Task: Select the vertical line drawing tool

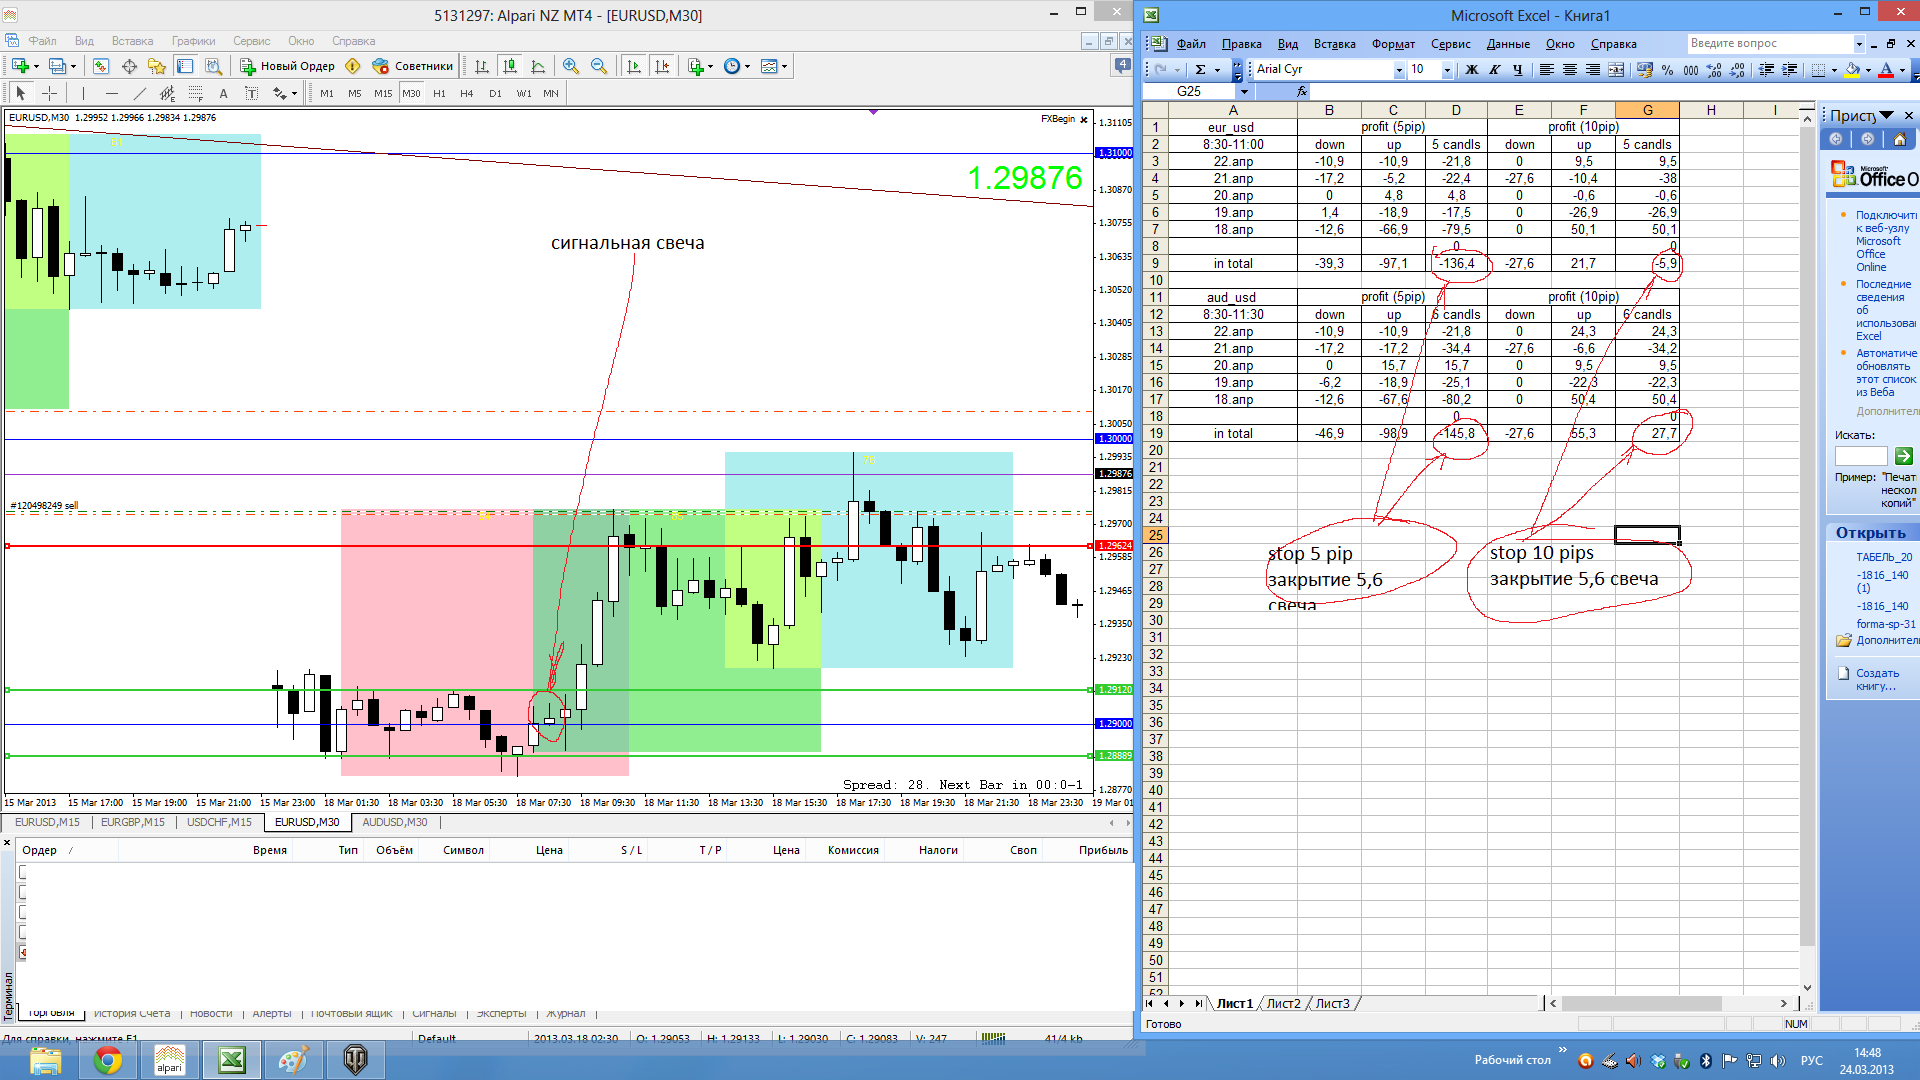Action: click(84, 93)
